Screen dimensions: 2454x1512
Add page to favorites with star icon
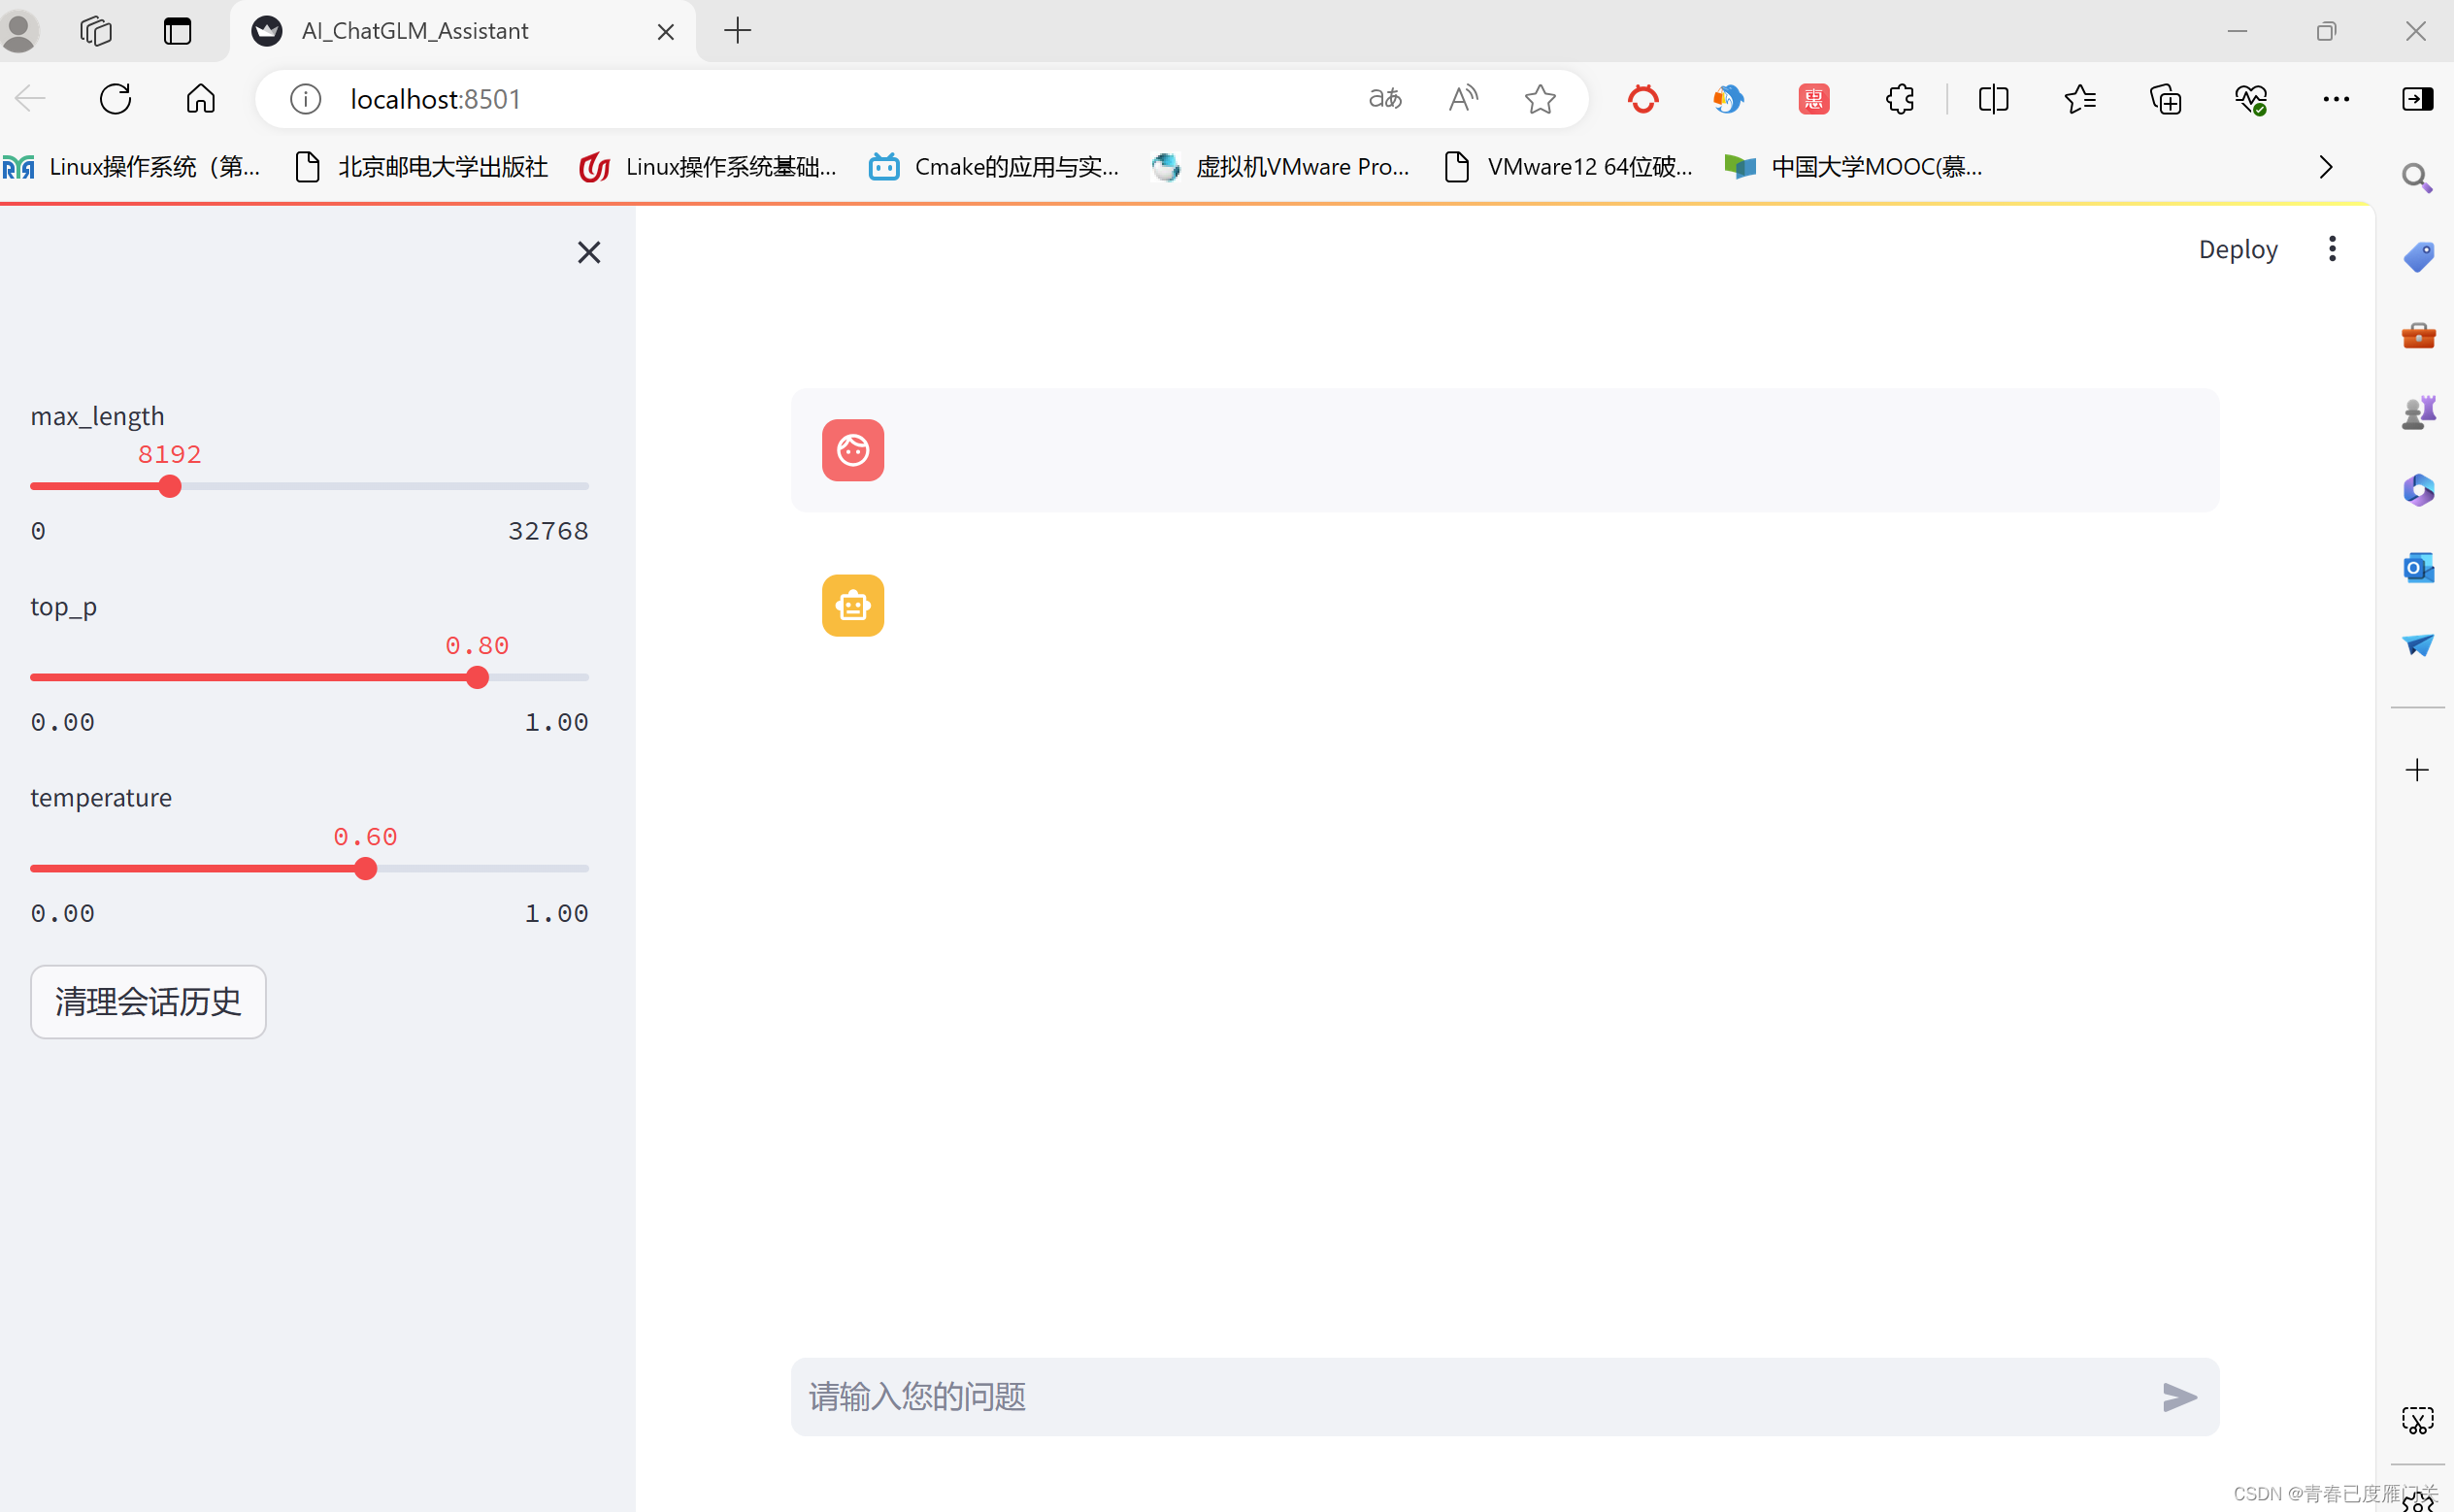coord(1540,99)
